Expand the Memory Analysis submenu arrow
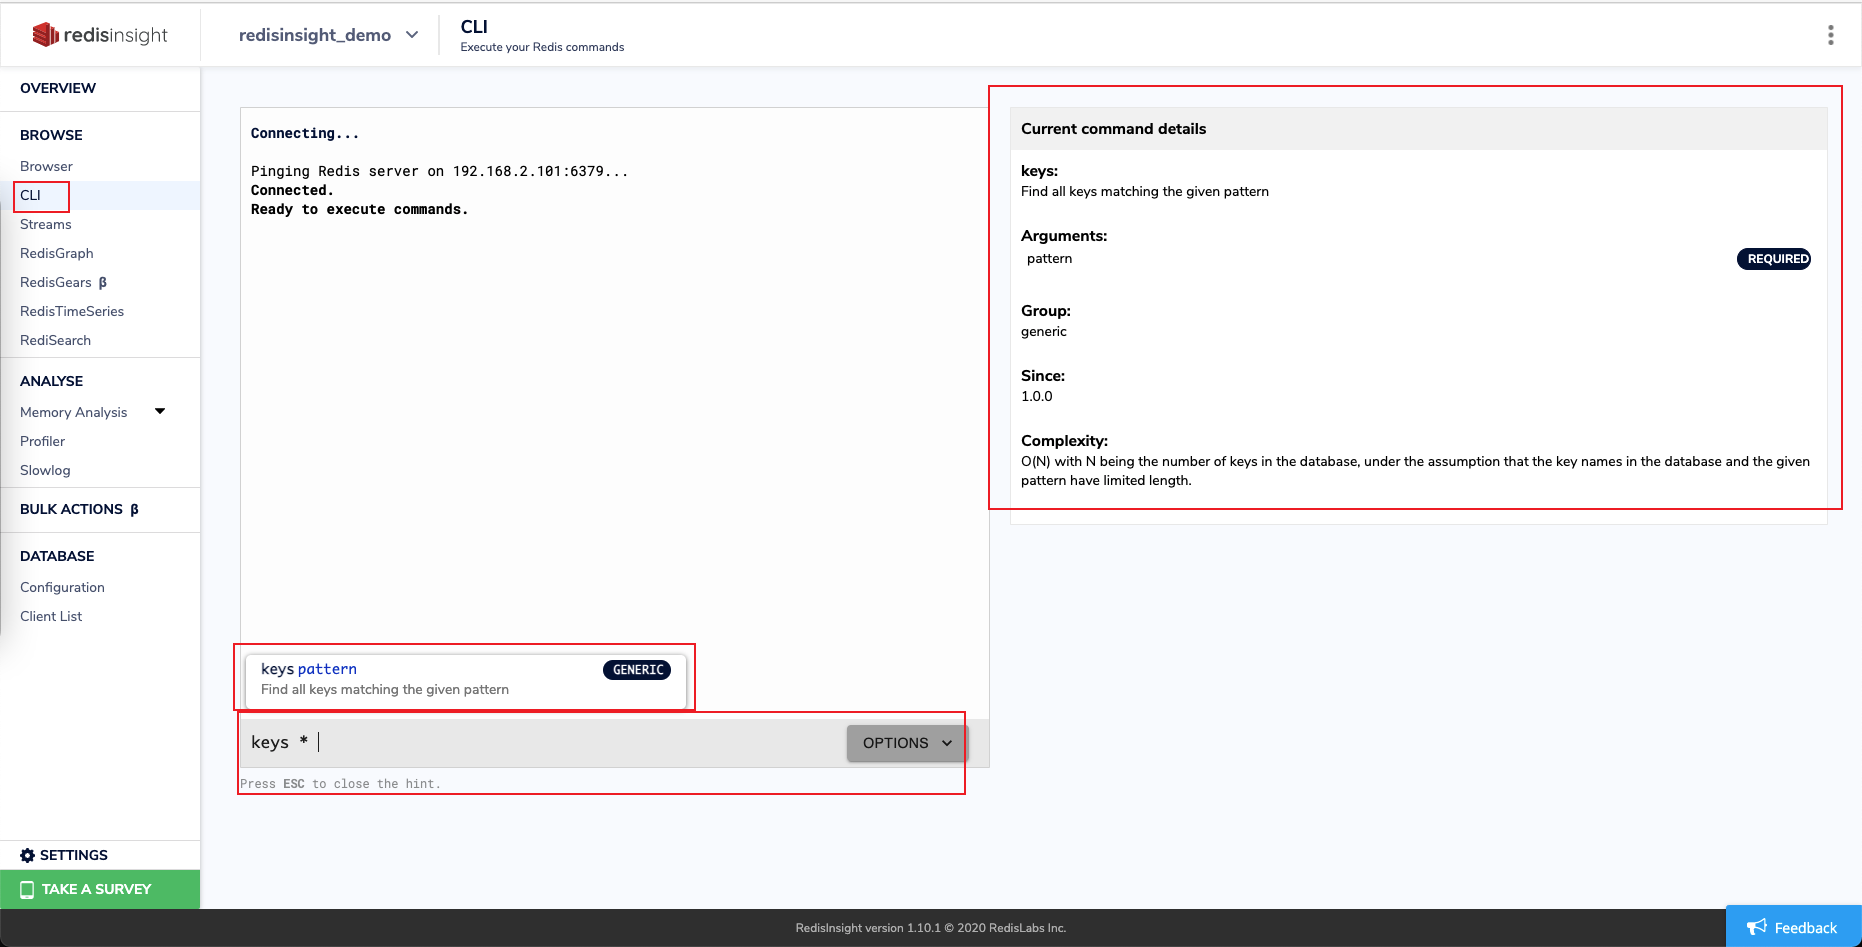Viewport: 1862px width, 947px height. click(x=160, y=411)
